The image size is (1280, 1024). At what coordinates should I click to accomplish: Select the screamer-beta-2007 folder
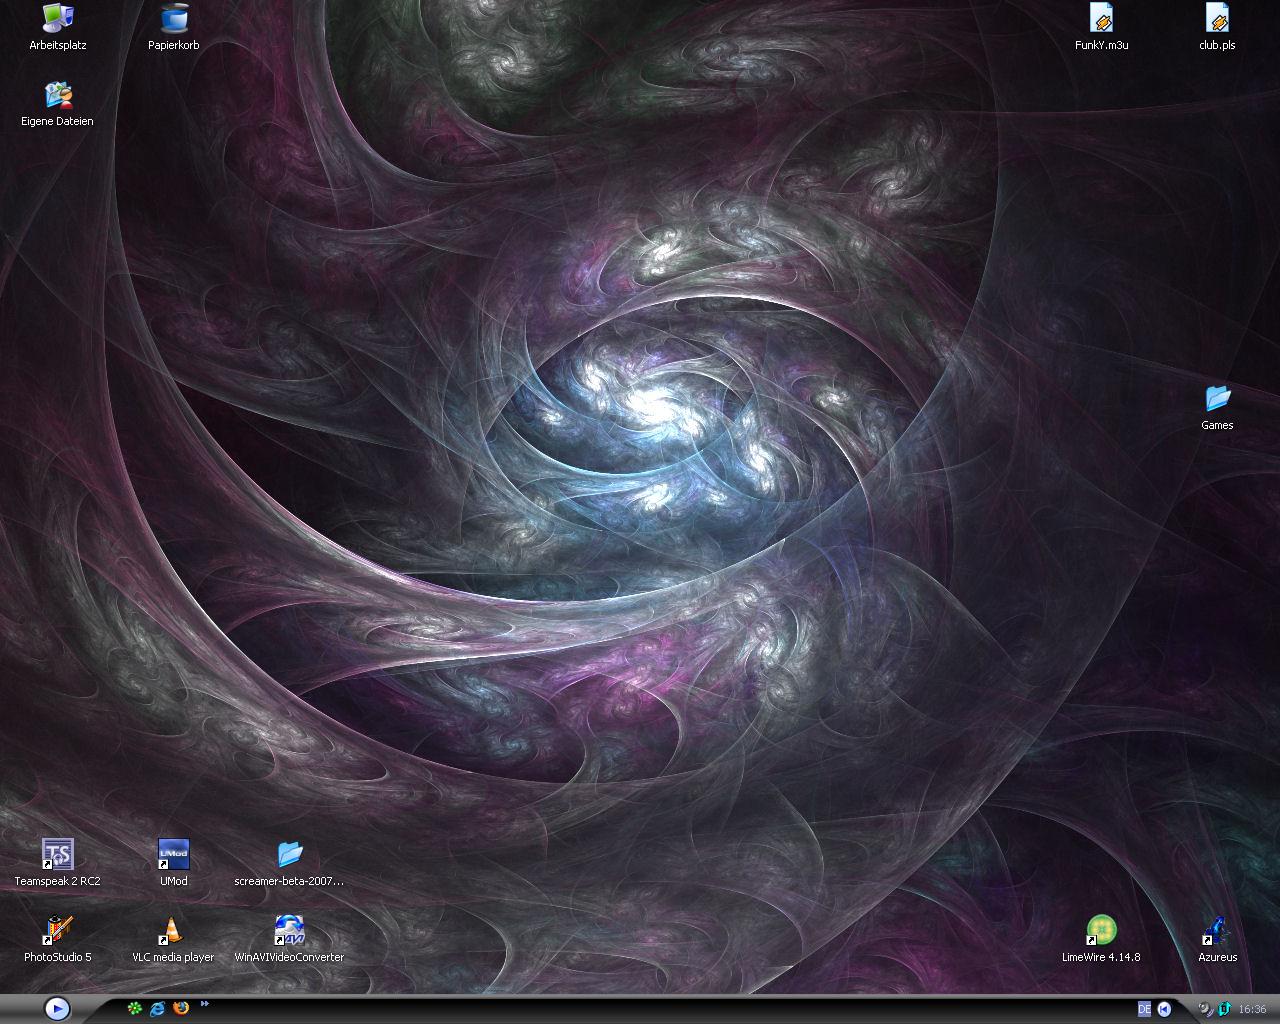[x=289, y=855]
